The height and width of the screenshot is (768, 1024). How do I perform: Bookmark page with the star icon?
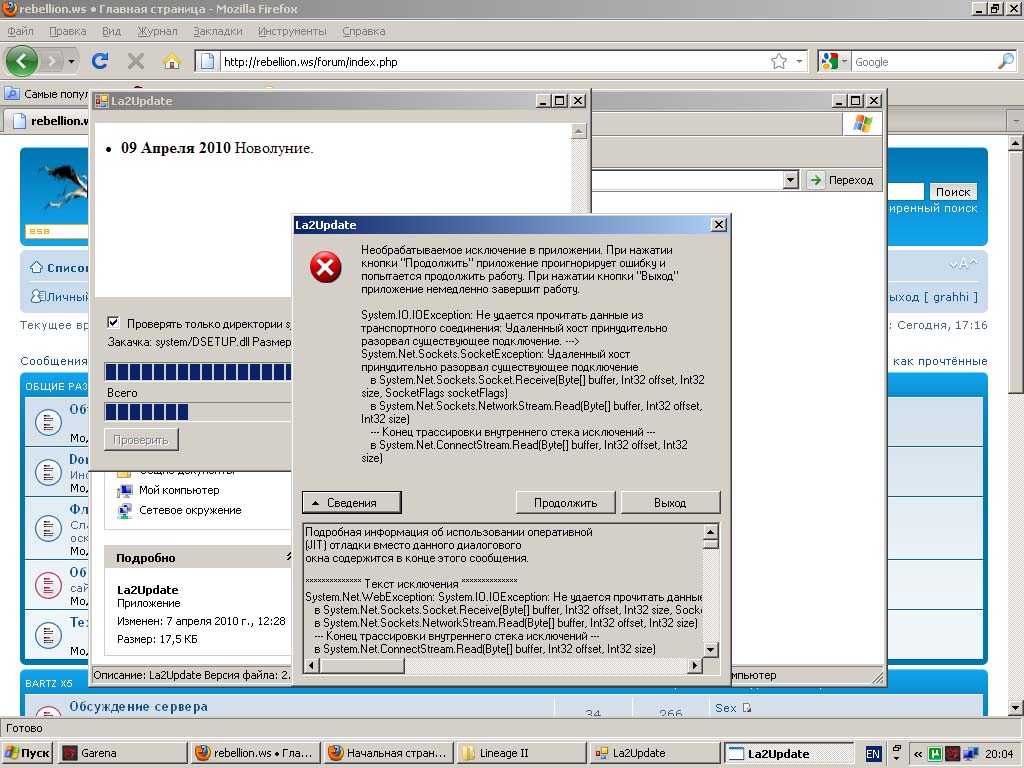778,61
